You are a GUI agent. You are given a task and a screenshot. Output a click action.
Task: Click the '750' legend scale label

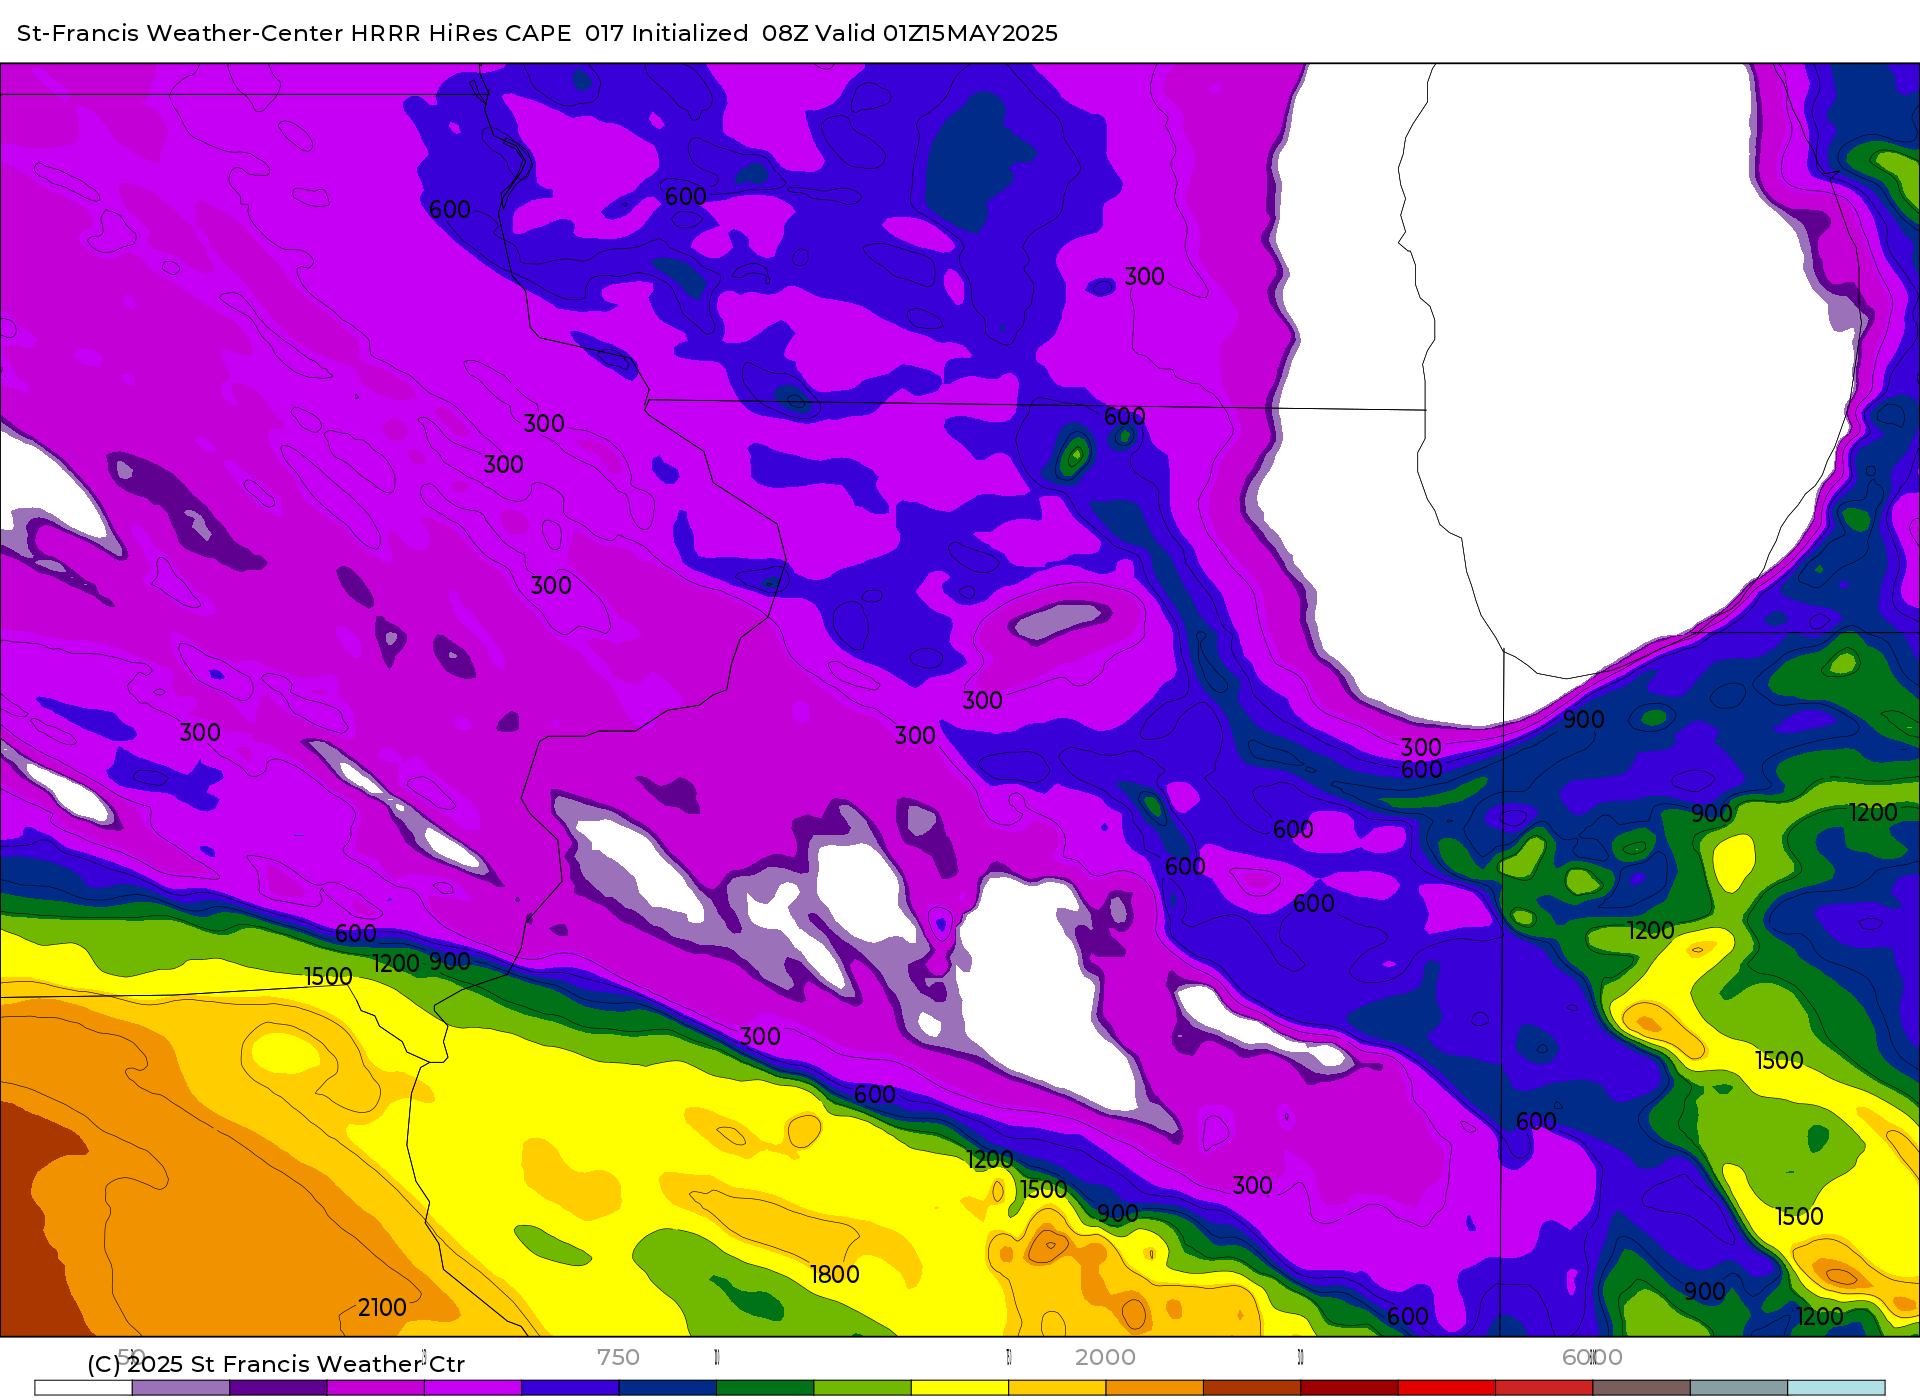point(618,1357)
